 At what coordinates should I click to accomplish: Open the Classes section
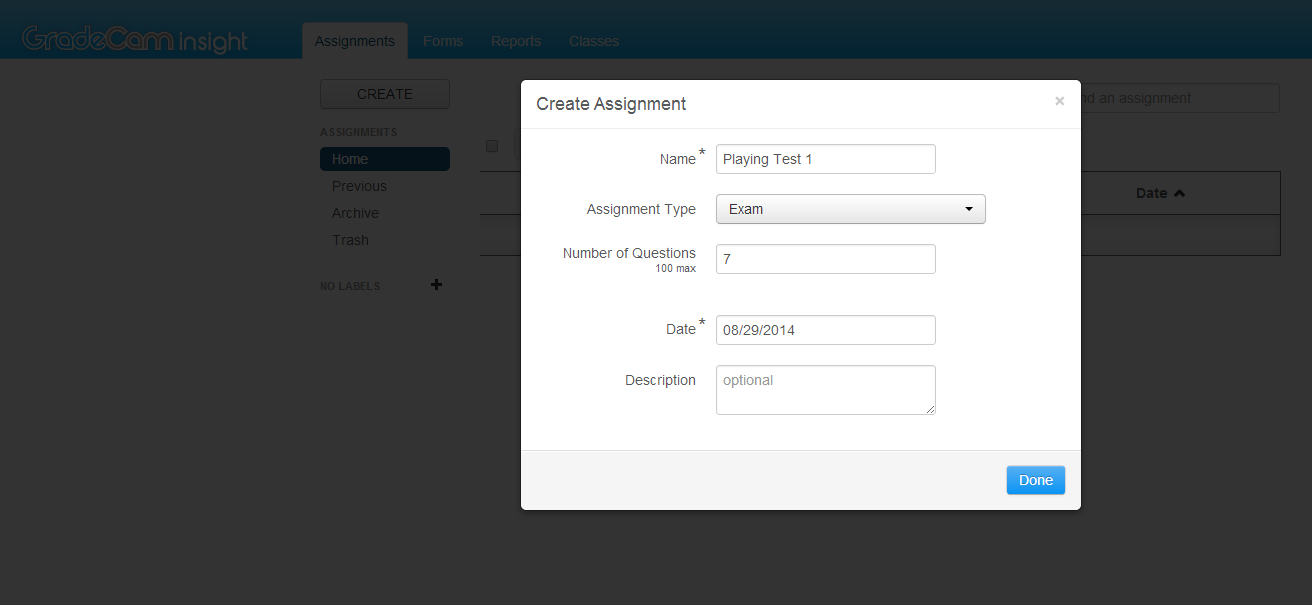click(x=593, y=41)
